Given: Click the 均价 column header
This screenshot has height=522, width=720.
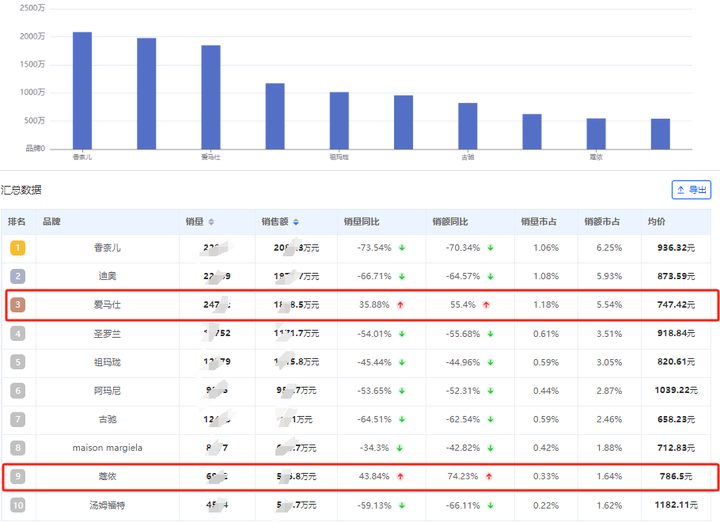Looking at the screenshot, I should pos(656,222).
